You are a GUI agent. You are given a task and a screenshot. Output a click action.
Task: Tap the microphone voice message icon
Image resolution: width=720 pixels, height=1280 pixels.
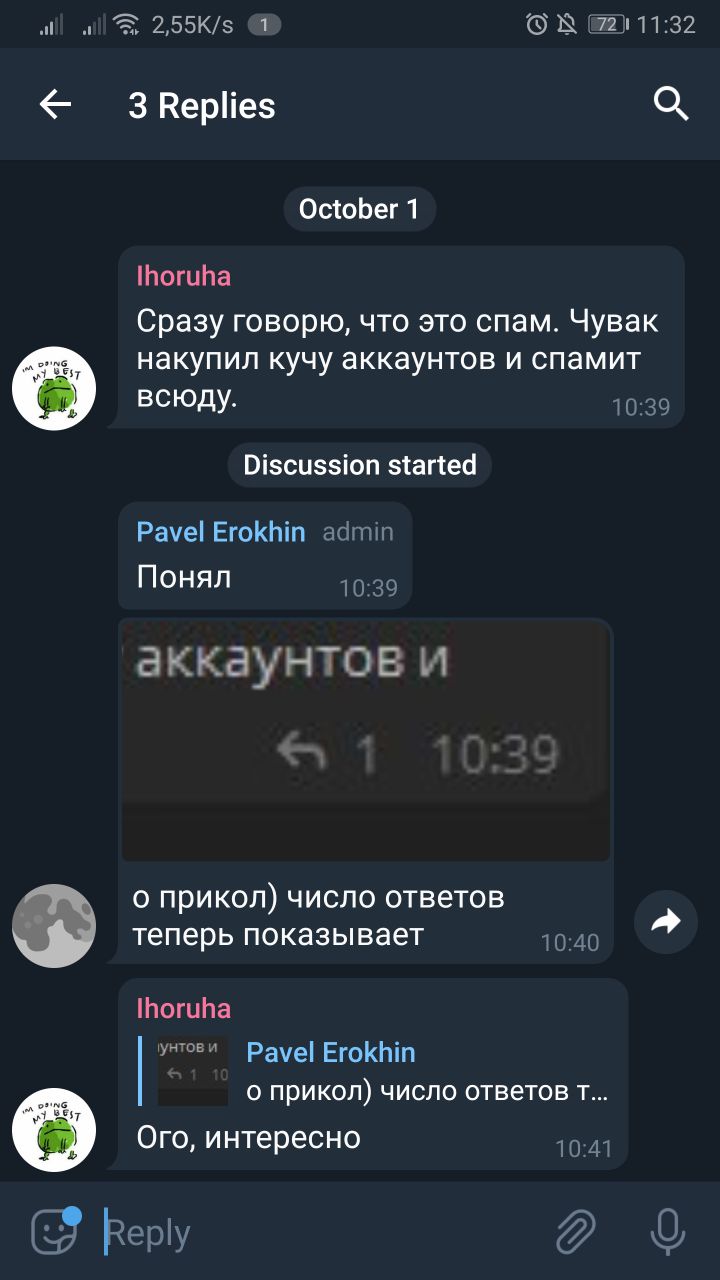[x=667, y=1231]
